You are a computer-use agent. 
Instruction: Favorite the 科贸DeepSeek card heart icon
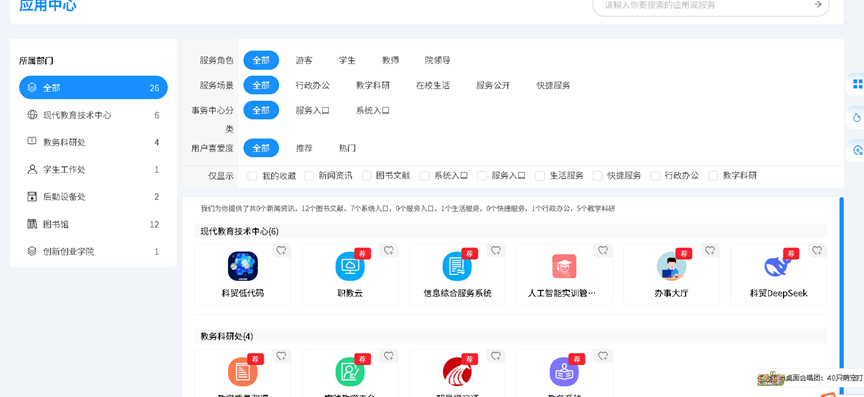click(x=817, y=251)
